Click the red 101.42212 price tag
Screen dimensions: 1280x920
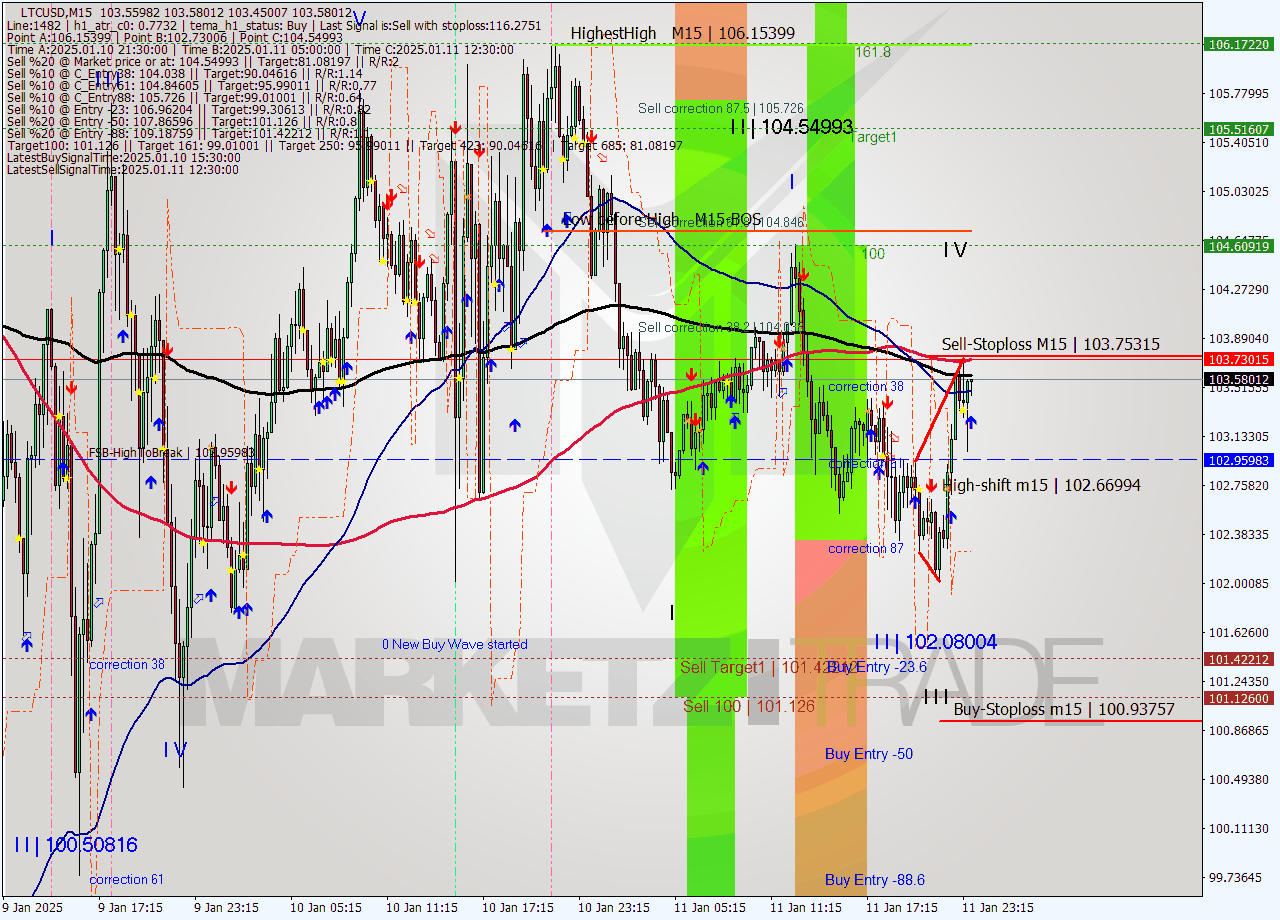pyautogui.click(x=1239, y=659)
